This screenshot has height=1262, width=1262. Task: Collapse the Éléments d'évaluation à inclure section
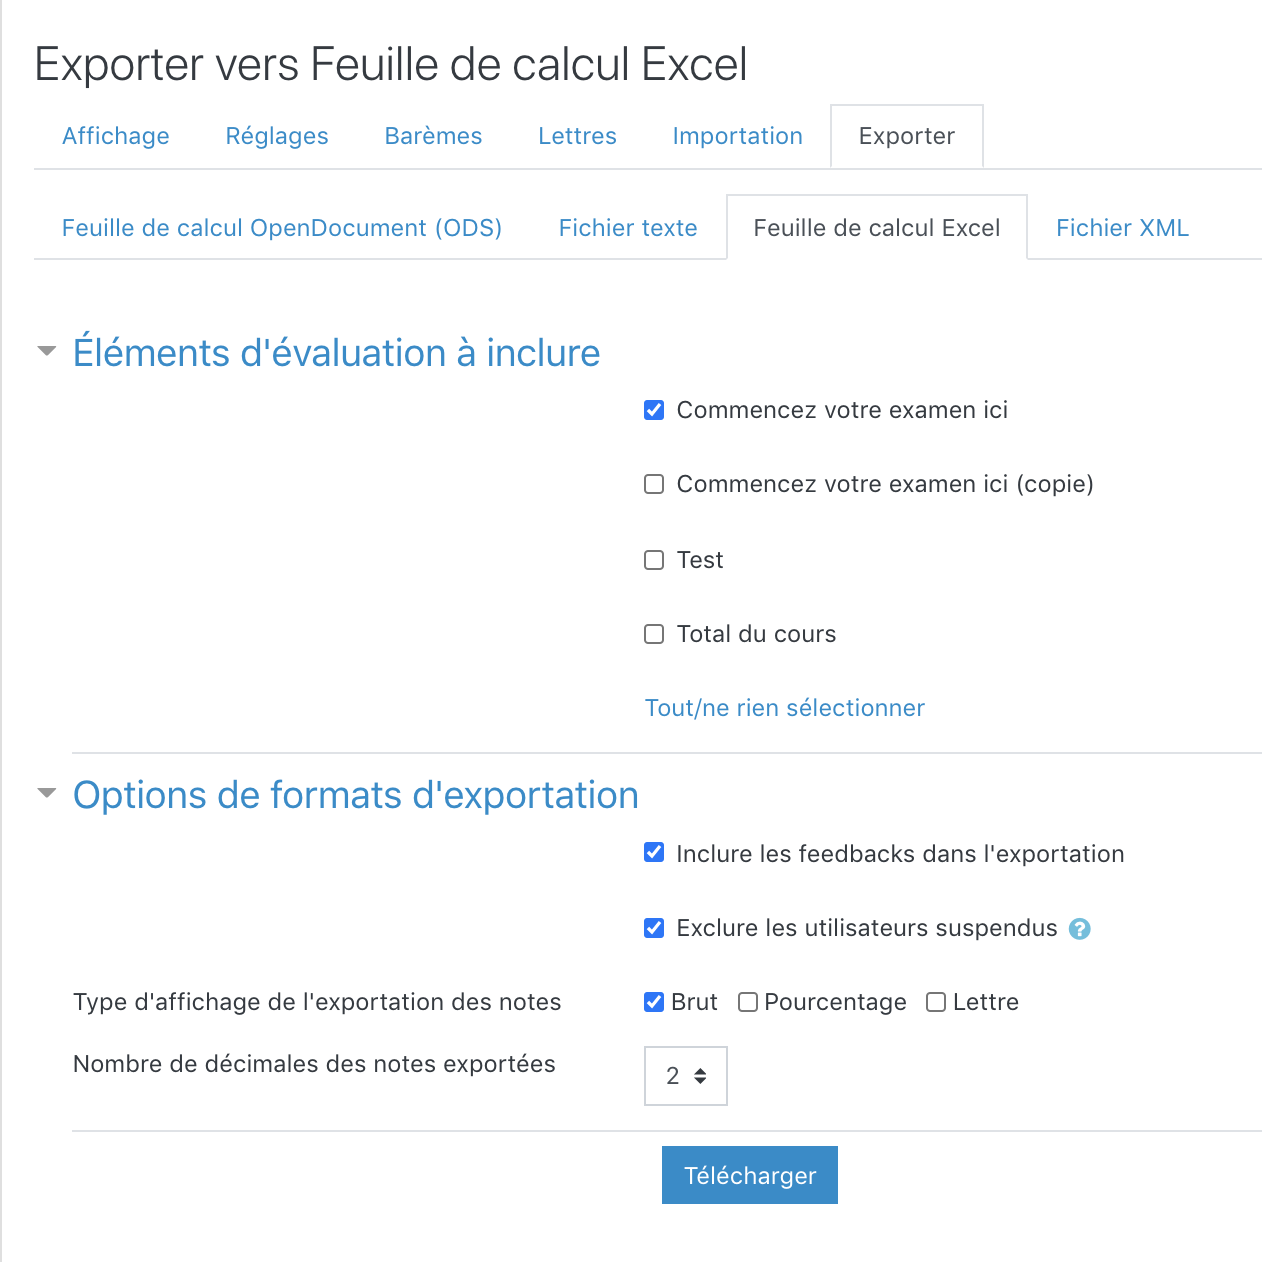[46, 352]
